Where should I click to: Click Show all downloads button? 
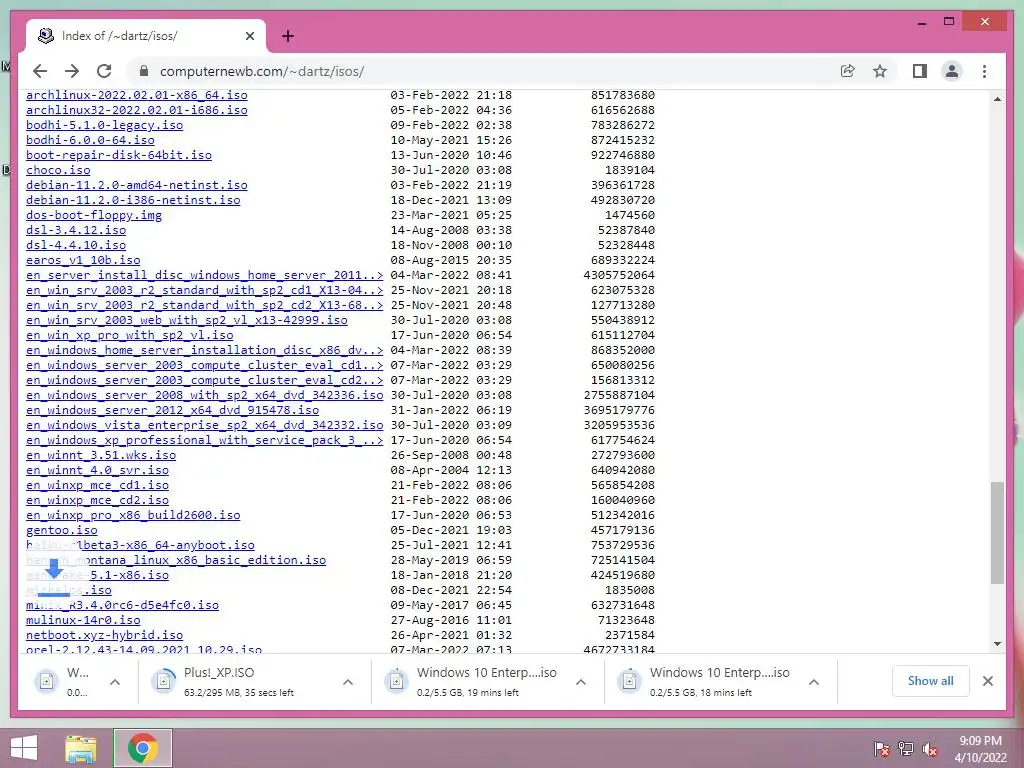[931, 681]
